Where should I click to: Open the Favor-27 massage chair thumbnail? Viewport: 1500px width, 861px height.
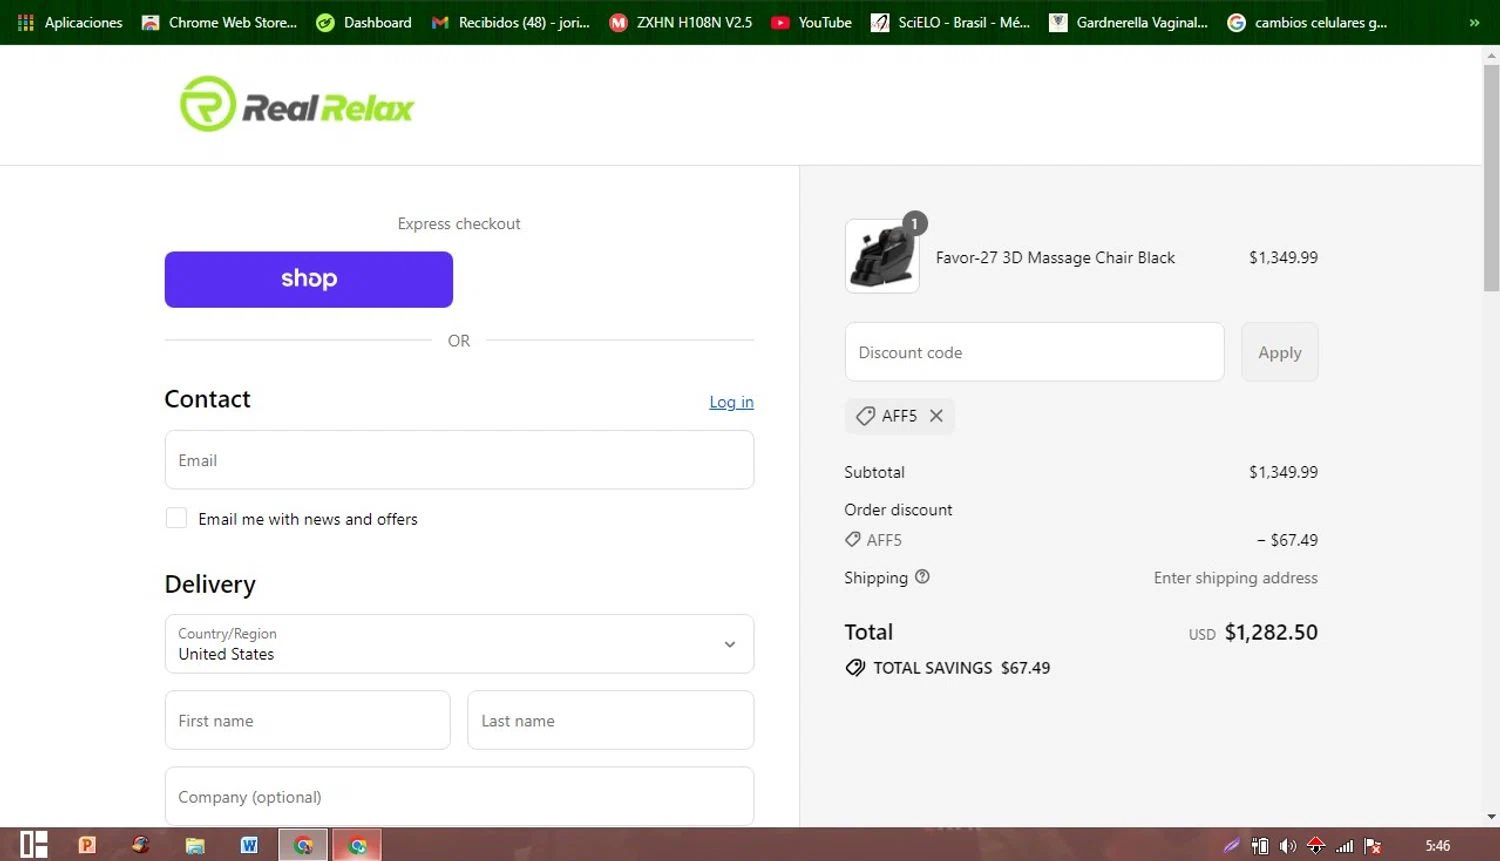pos(882,256)
